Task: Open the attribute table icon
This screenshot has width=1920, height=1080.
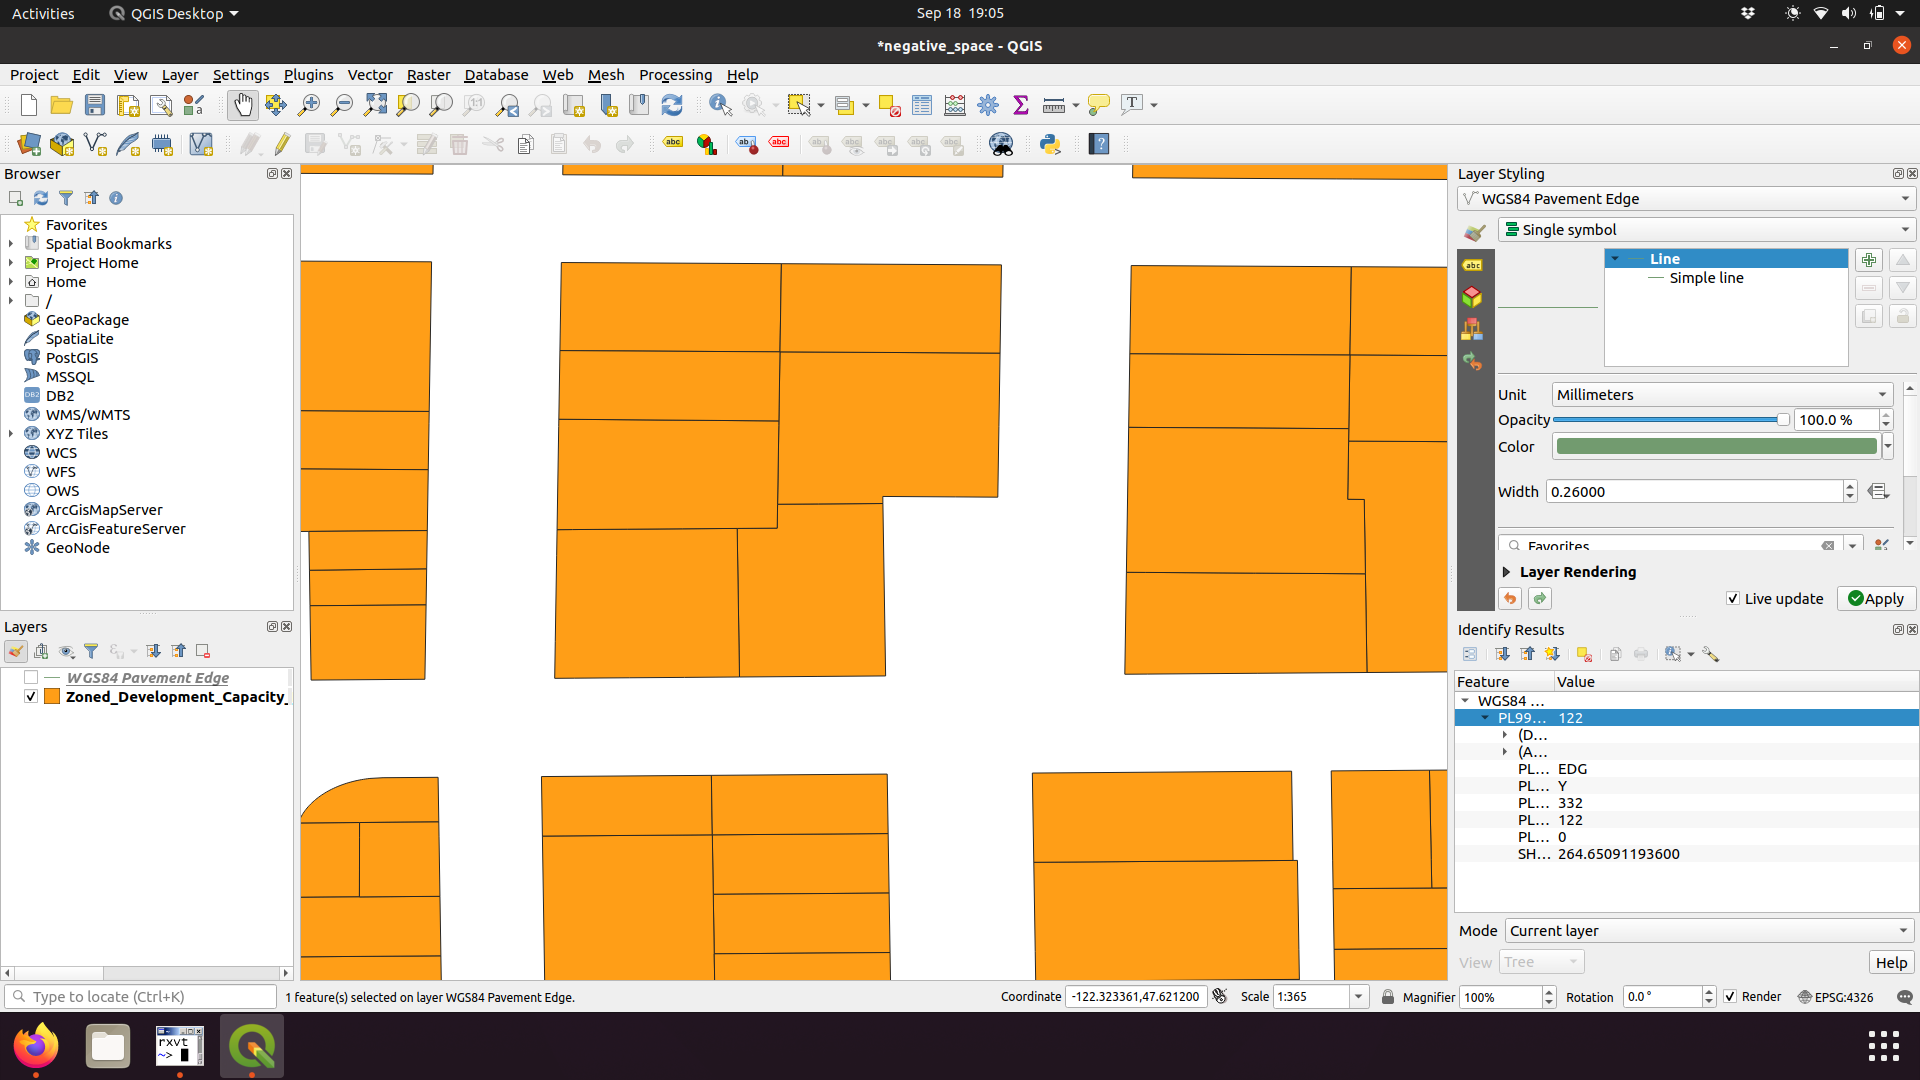Action: 922,105
